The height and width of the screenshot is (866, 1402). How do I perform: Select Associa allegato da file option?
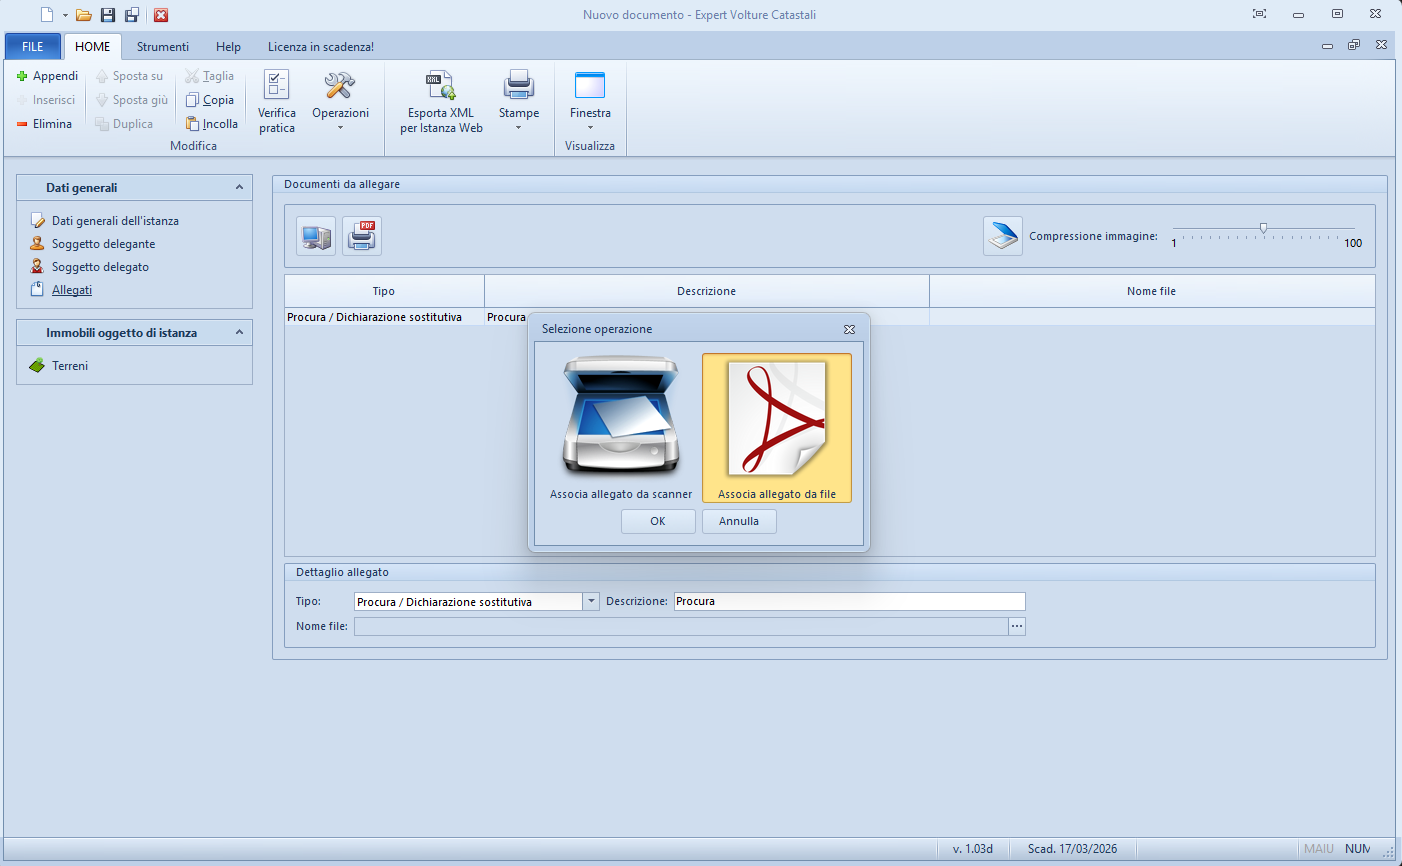776,427
